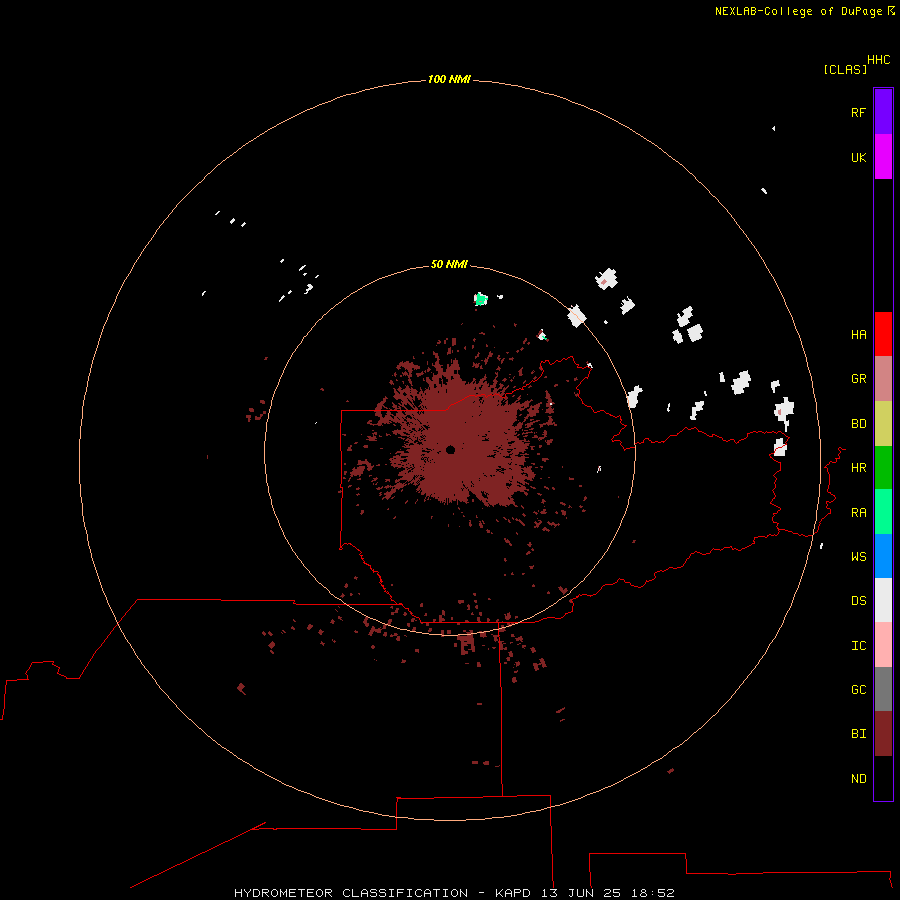Click the "13 JUN 25" date in the caption
The width and height of the screenshot is (900, 900).
581,893
